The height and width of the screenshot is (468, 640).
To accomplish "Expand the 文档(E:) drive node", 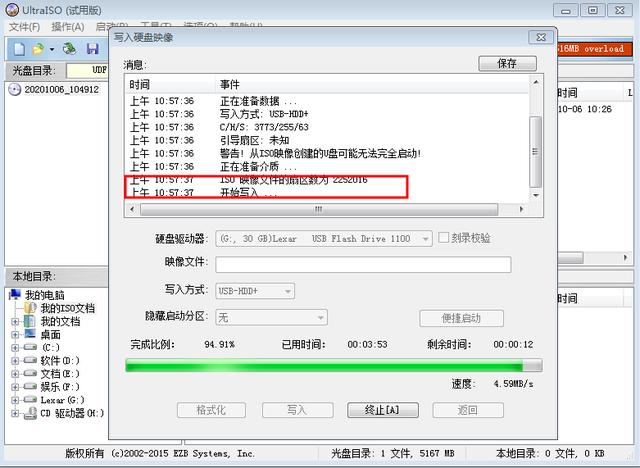I will (15, 374).
